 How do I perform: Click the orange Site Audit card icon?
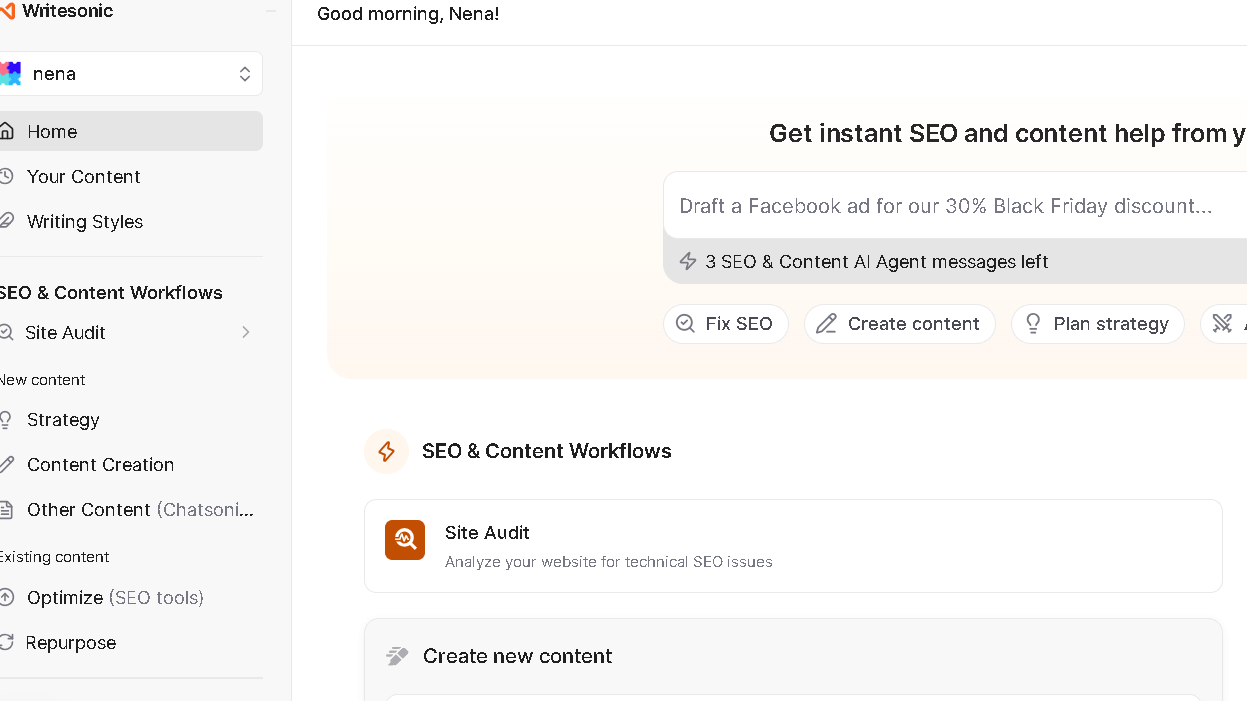coord(405,540)
